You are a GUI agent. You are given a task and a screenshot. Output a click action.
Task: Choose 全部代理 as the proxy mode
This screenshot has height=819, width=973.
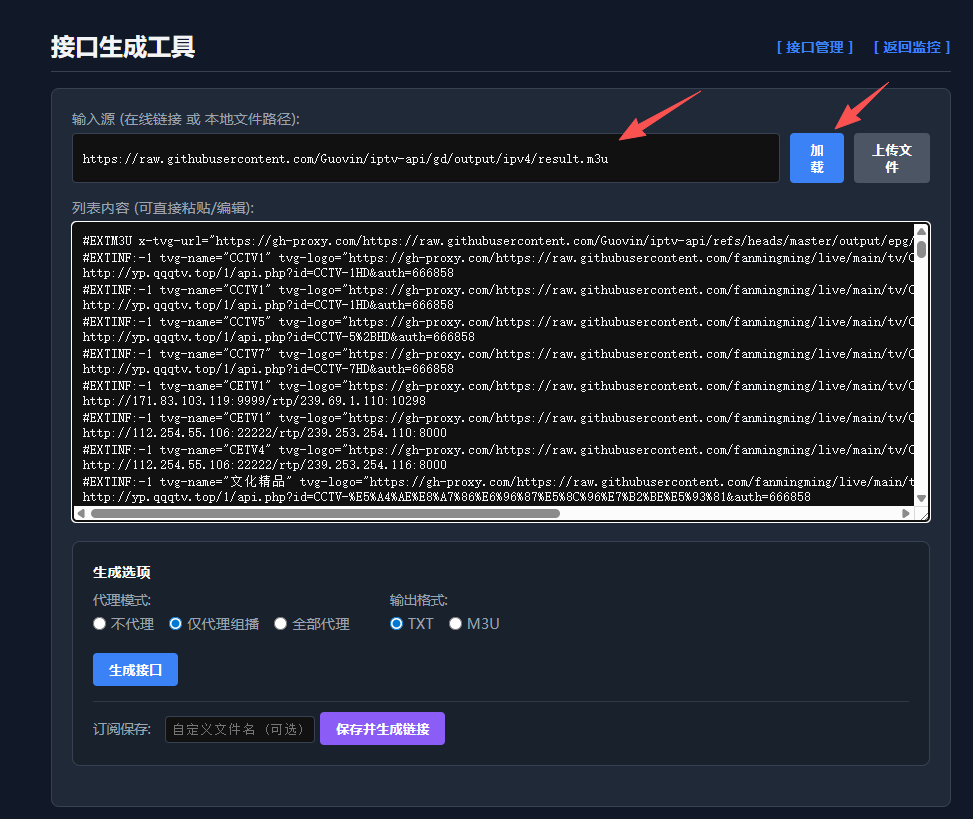[280, 623]
